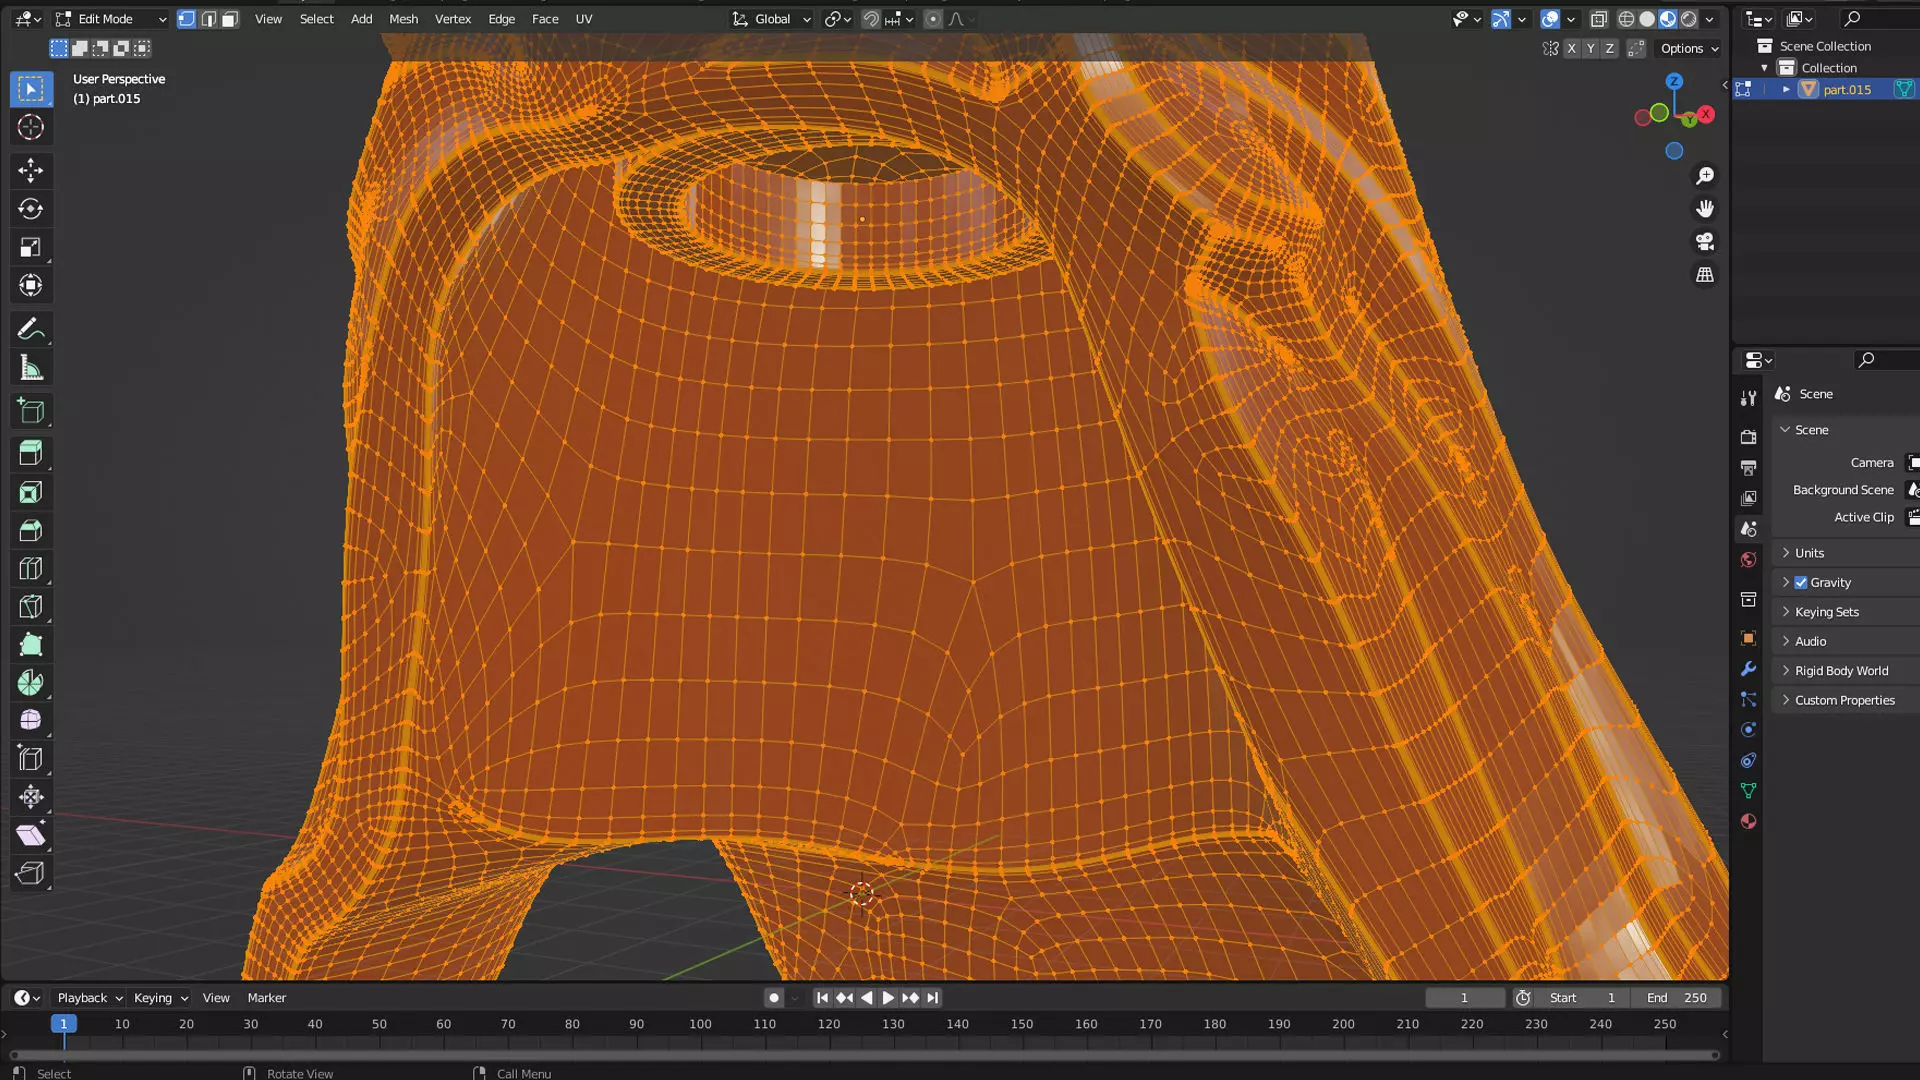Expand the Units panel

coord(1809,553)
